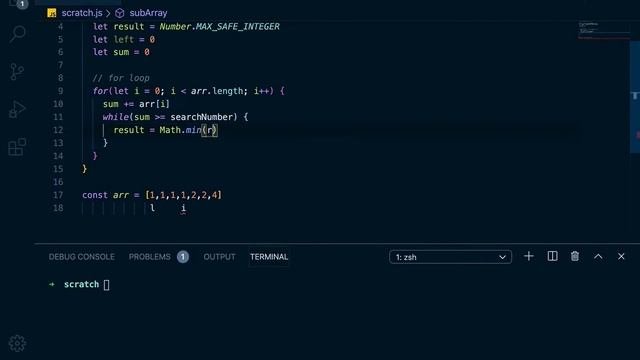Switch to the DEBUG CONSOLE tab
The image size is (640, 360).
tap(82, 257)
